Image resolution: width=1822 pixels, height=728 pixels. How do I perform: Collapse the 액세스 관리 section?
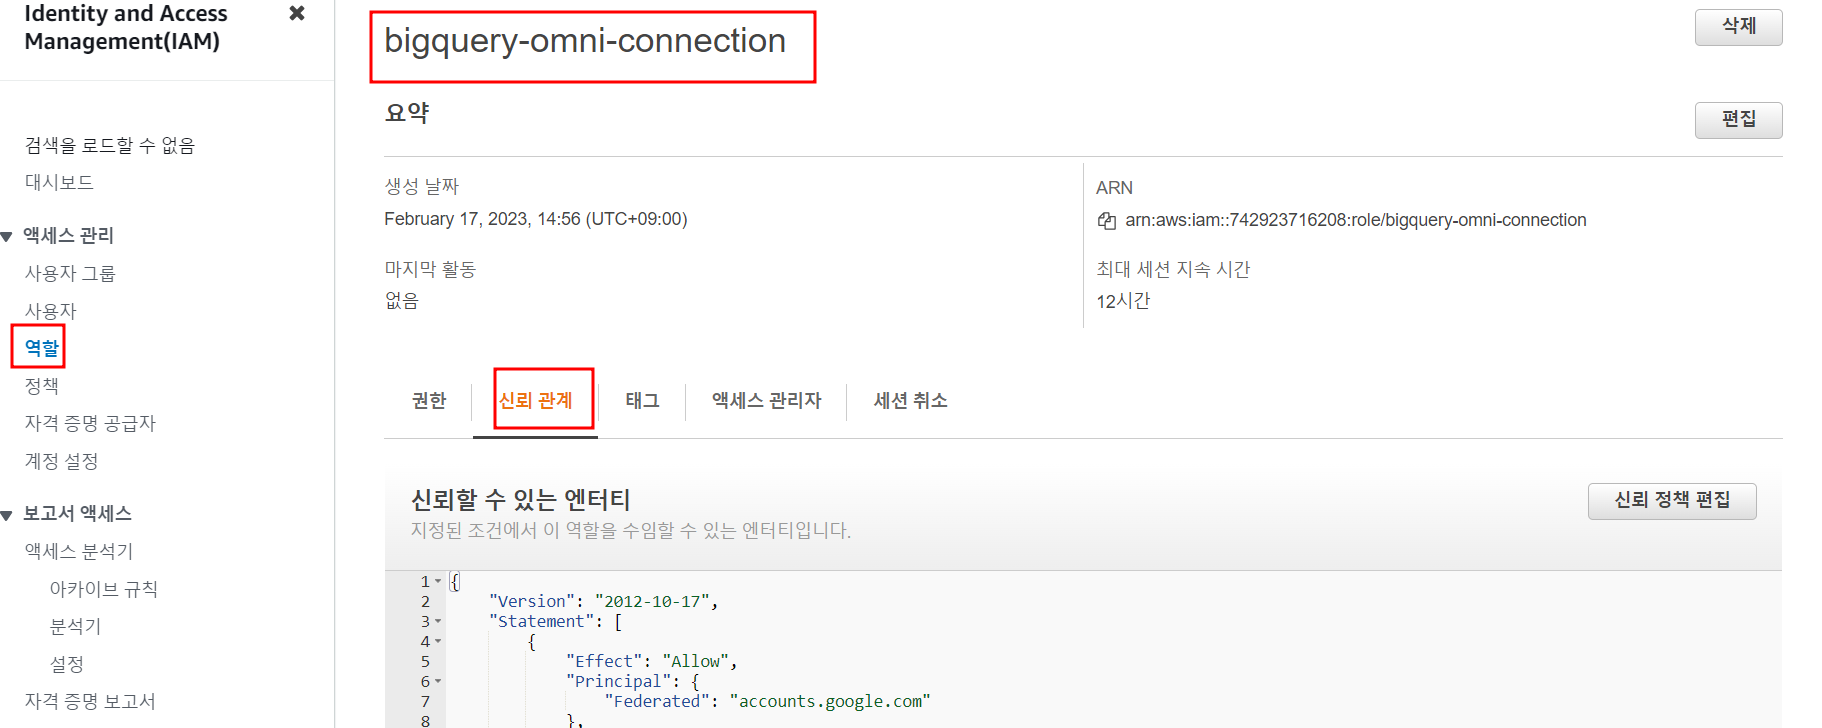(x=7, y=237)
